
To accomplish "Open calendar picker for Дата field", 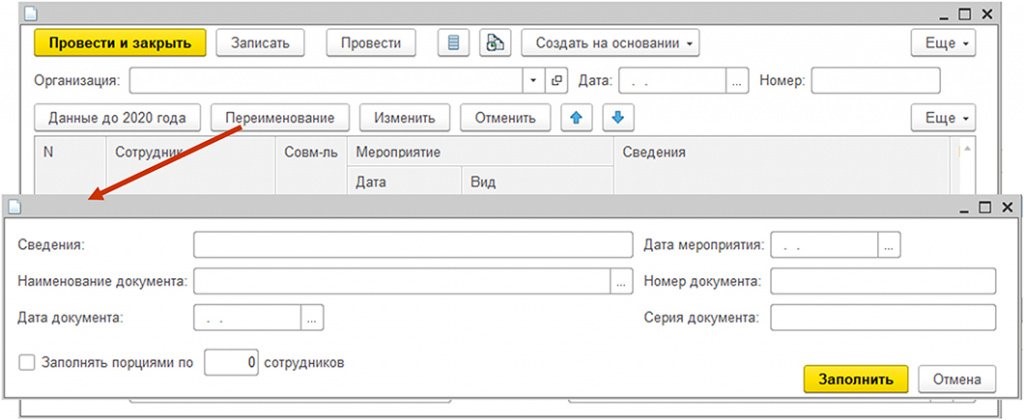I will tap(738, 80).
